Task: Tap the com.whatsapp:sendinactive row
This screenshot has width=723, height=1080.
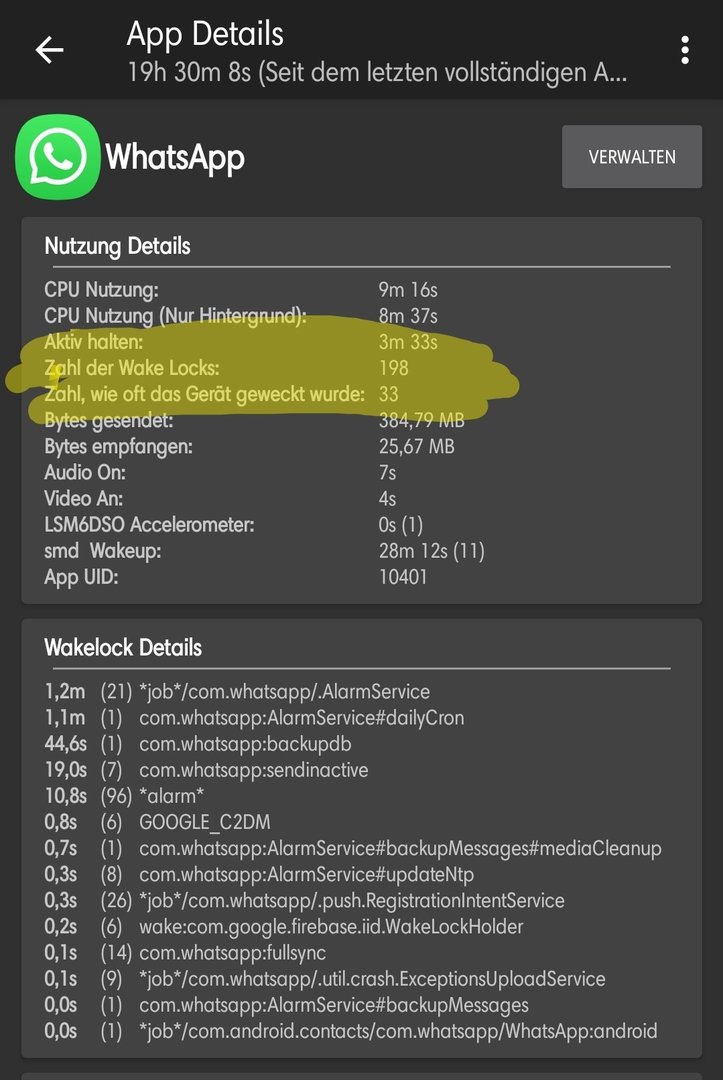Action: [x=207, y=770]
